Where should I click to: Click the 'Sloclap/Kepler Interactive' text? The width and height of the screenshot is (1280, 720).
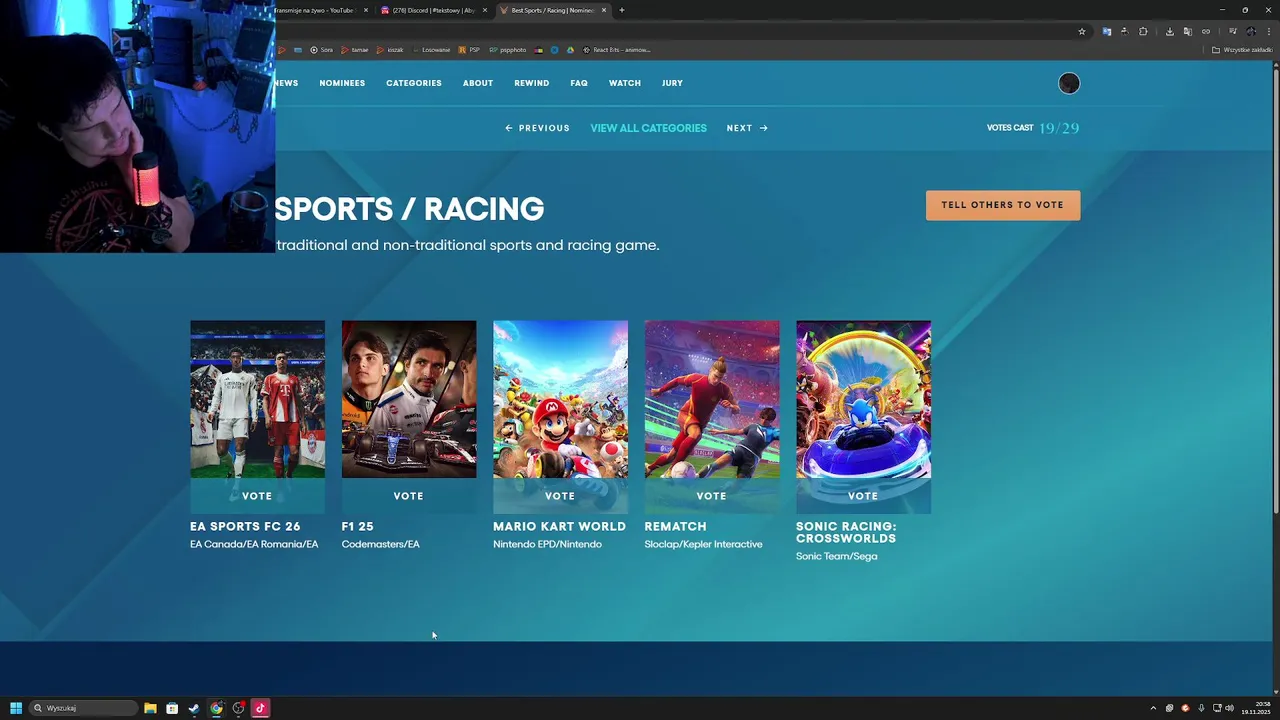704,544
